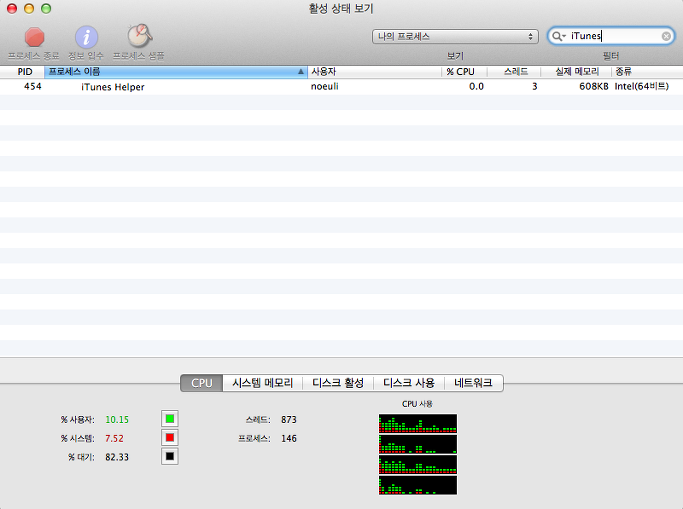The width and height of the screenshot is (683, 509).
Task: Click the 스레드 count 873
Action: (289, 420)
